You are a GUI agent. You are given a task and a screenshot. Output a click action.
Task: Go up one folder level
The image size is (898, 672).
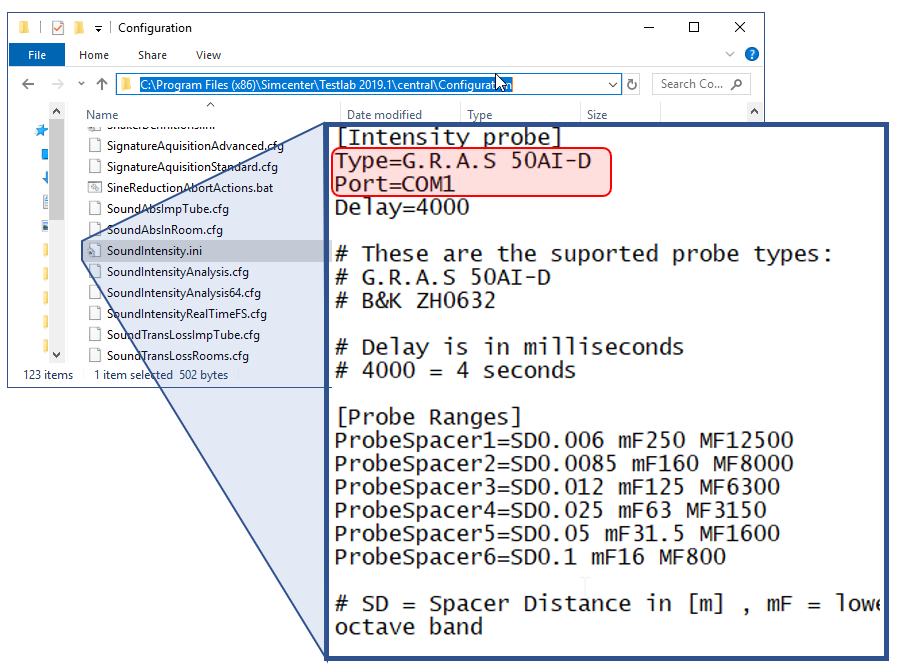pyautogui.click(x=102, y=84)
